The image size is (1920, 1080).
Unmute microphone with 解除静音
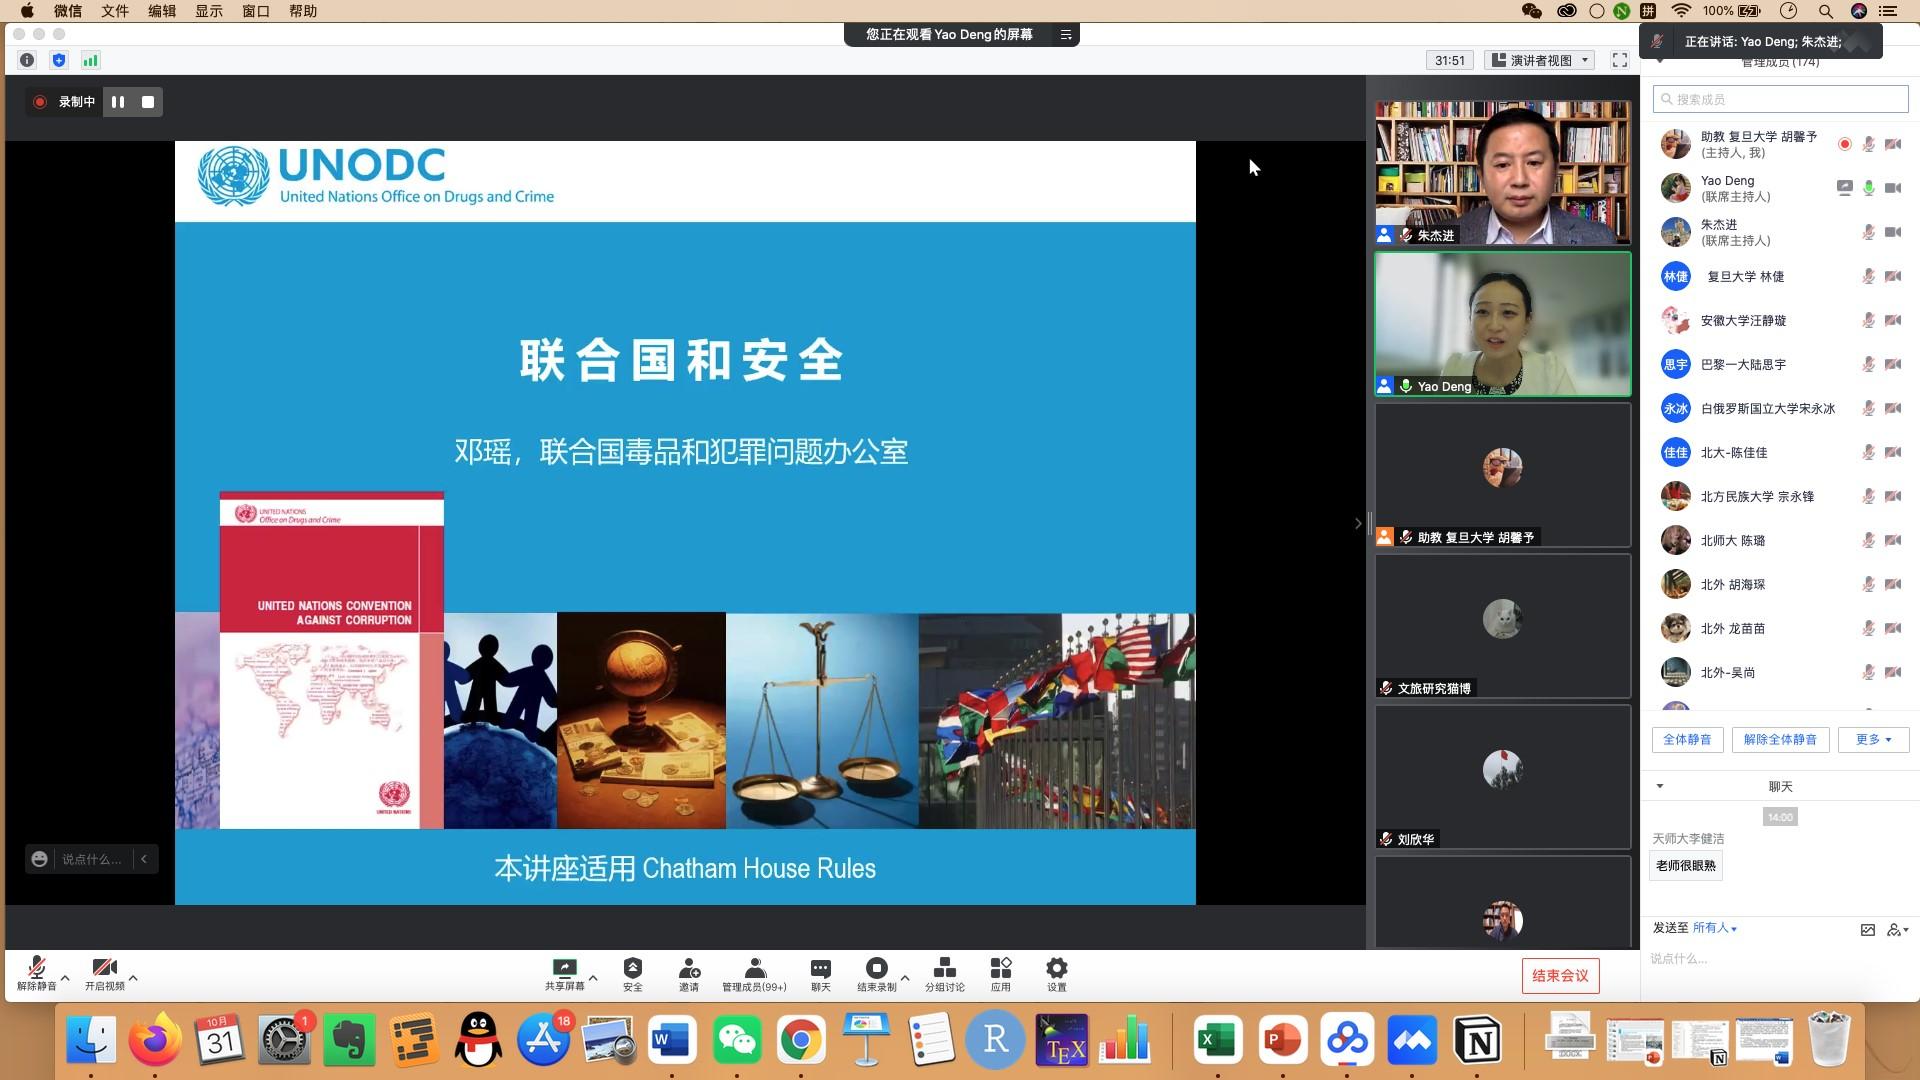pyautogui.click(x=37, y=974)
